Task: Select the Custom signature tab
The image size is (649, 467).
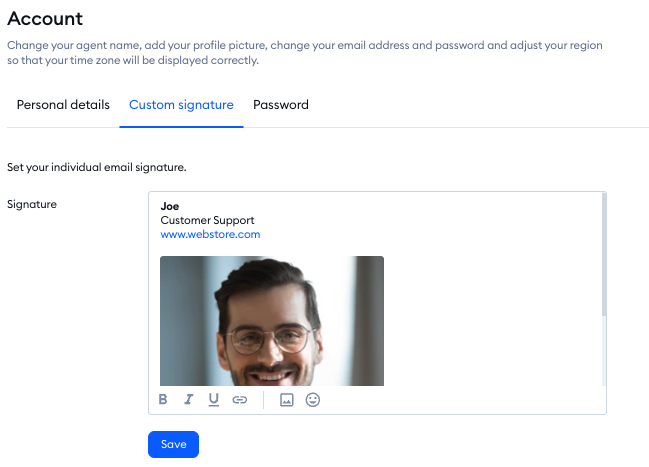Action: [x=181, y=105]
